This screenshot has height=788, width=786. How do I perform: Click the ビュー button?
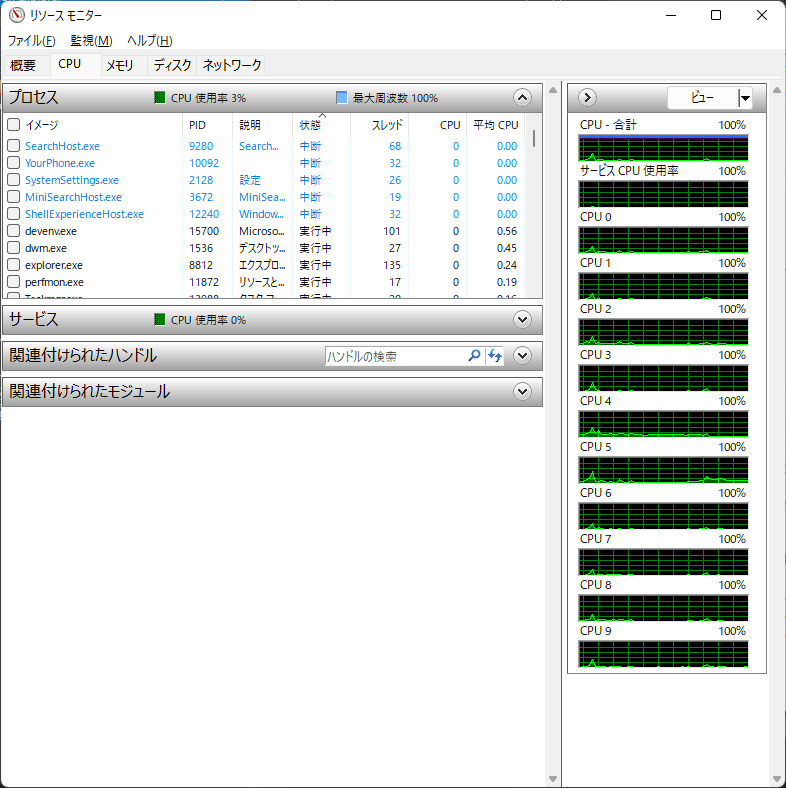tap(703, 98)
